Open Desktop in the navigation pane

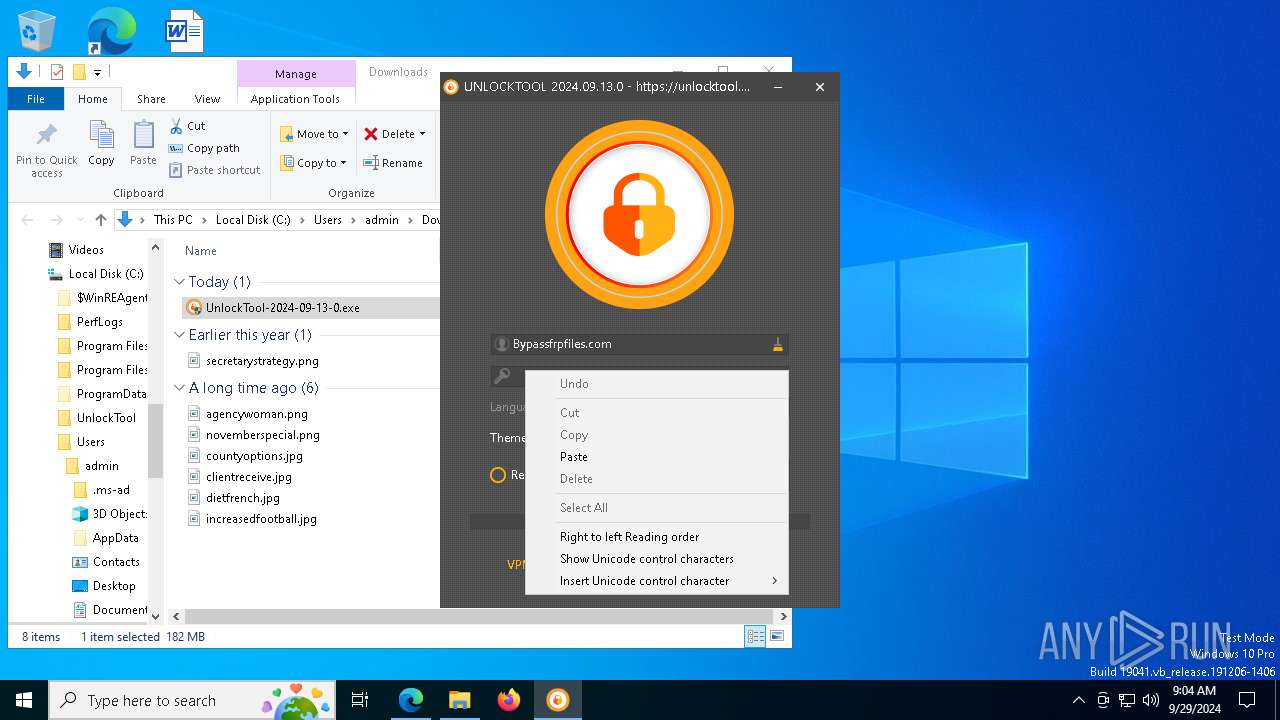(114, 586)
